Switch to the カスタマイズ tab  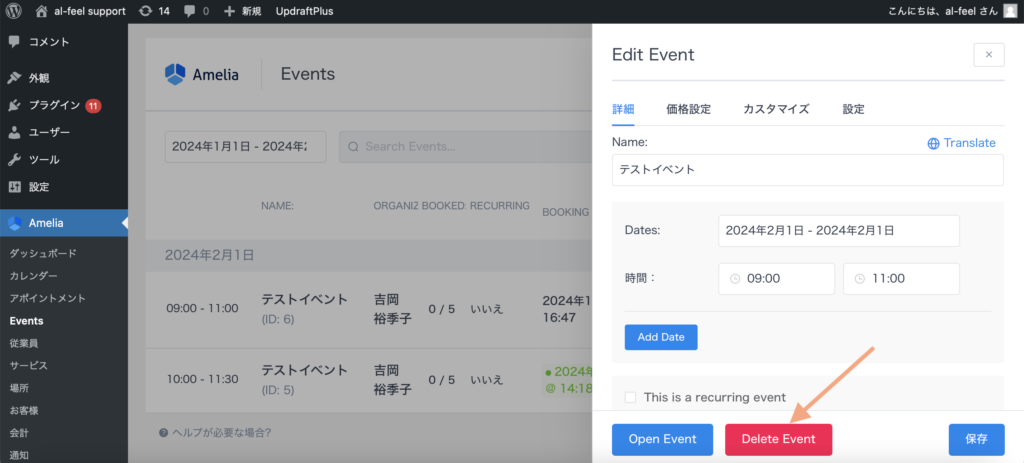(775, 109)
